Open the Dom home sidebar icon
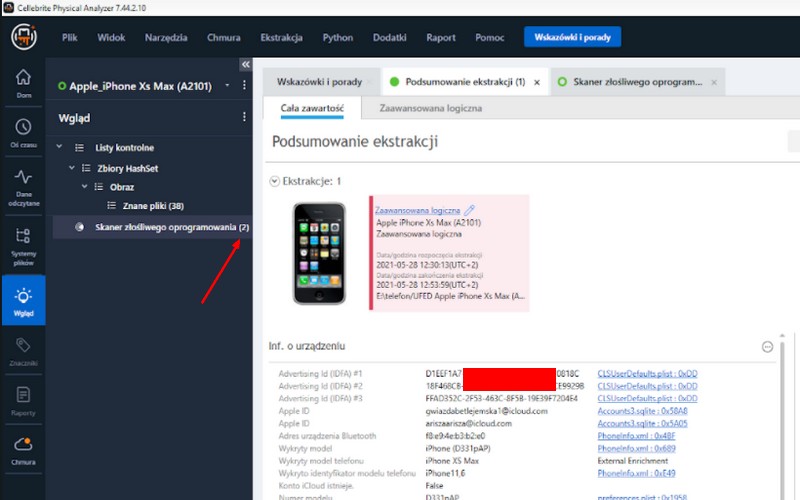Image resolution: width=800 pixels, height=500 pixels. pyautogui.click(x=23, y=83)
